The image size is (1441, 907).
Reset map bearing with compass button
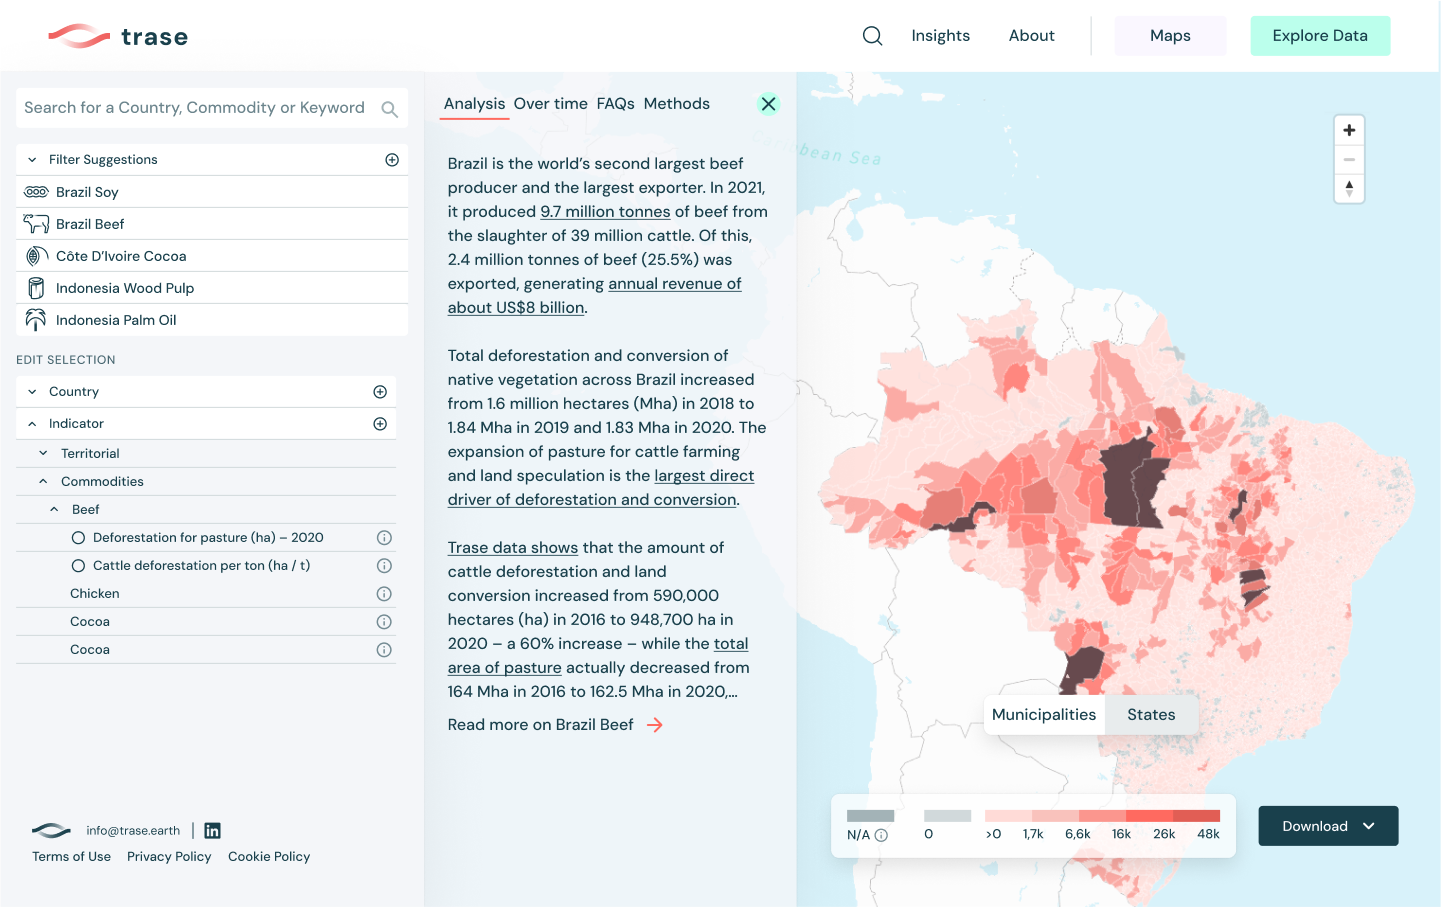[1349, 188]
